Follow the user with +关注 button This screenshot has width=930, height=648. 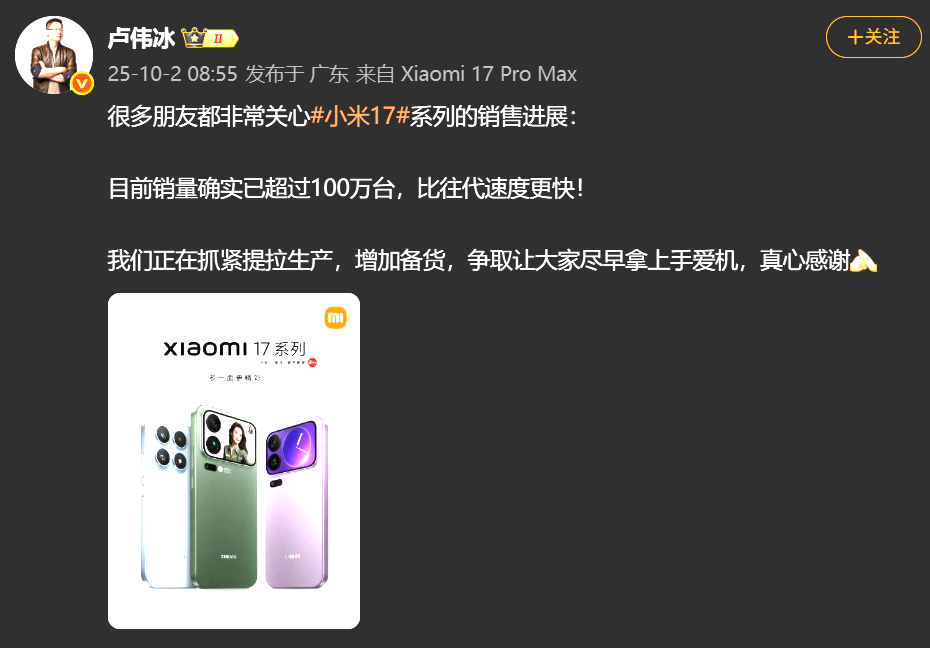pos(874,37)
